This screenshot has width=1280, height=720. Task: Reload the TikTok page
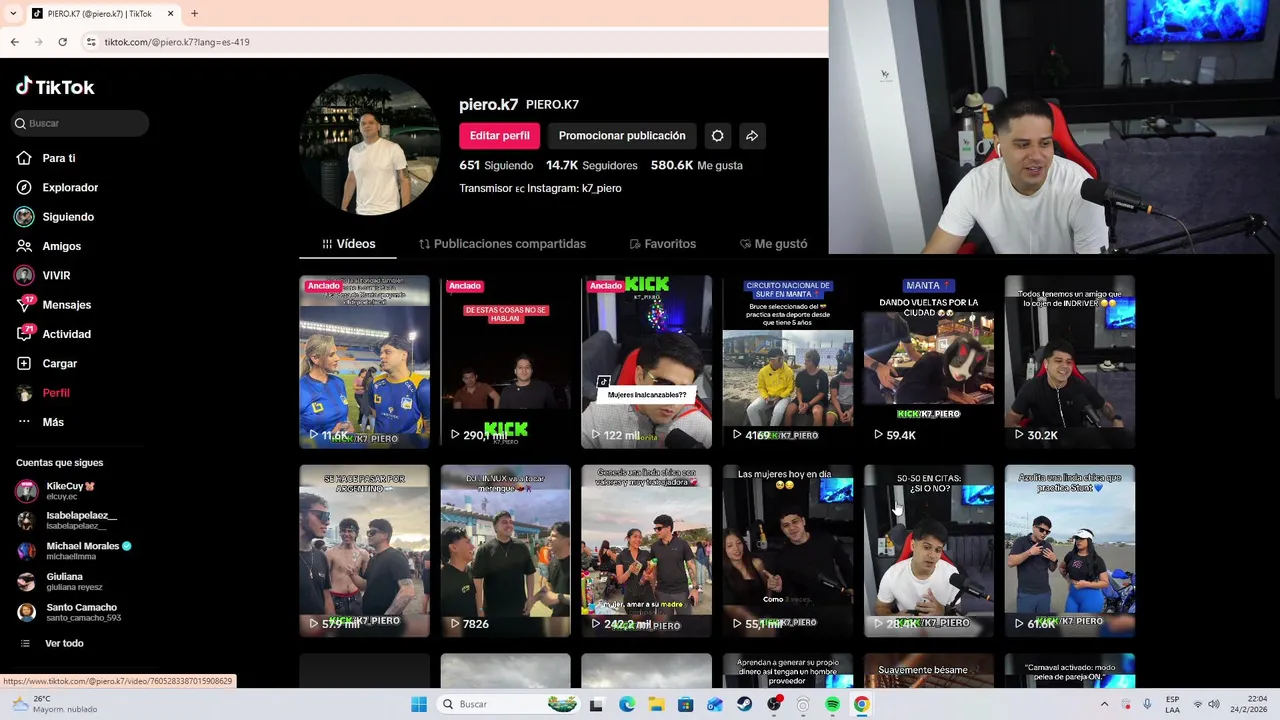[x=62, y=42]
